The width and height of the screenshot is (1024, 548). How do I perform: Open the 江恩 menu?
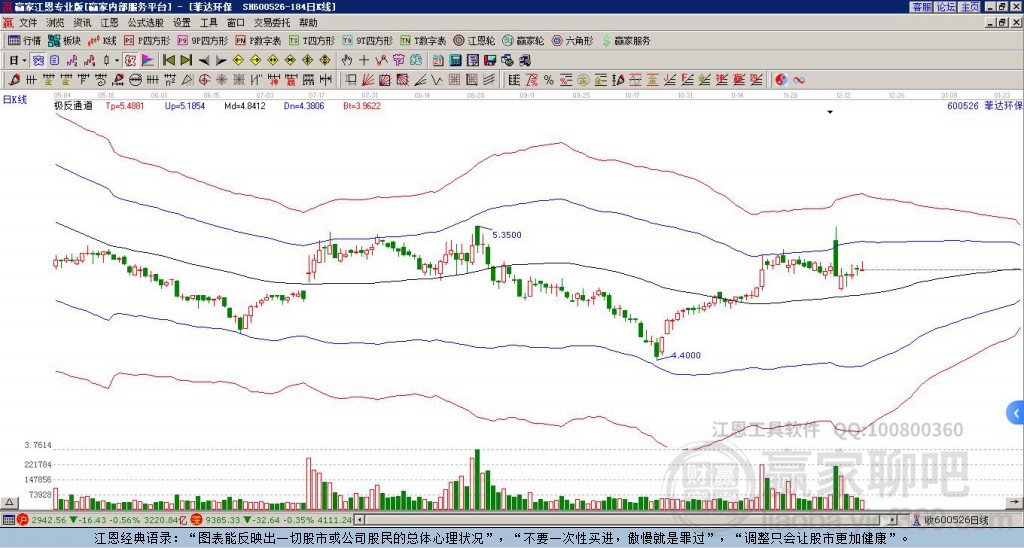point(109,23)
